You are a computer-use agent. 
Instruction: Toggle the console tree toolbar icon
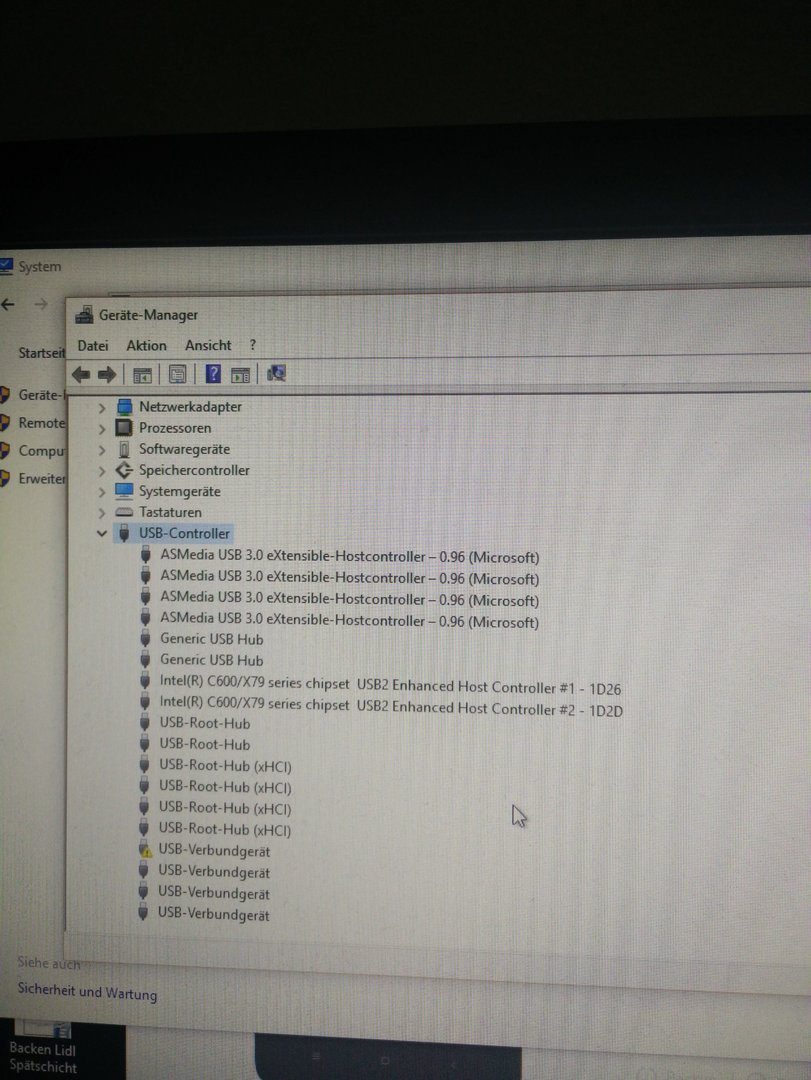point(142,375)
